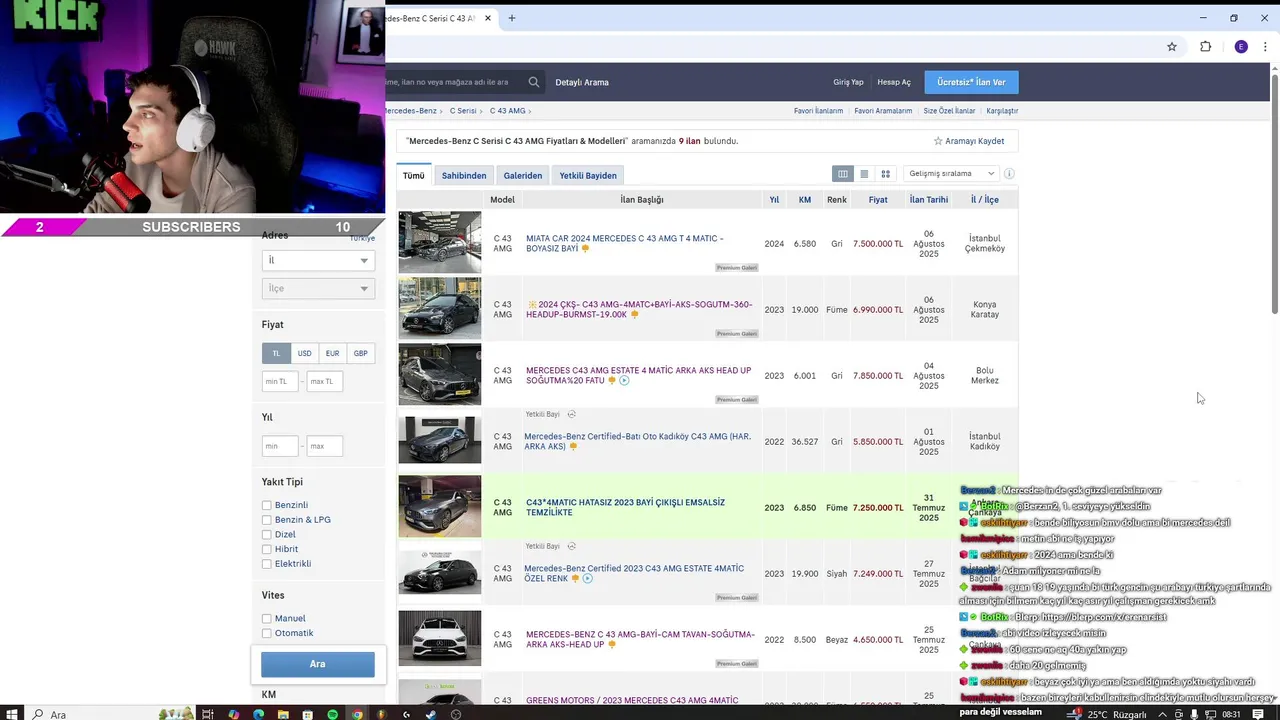This screenshot has width=1280, height=720.
Task: Switch to the Sahibinden tab
Action: click(464, 175)
